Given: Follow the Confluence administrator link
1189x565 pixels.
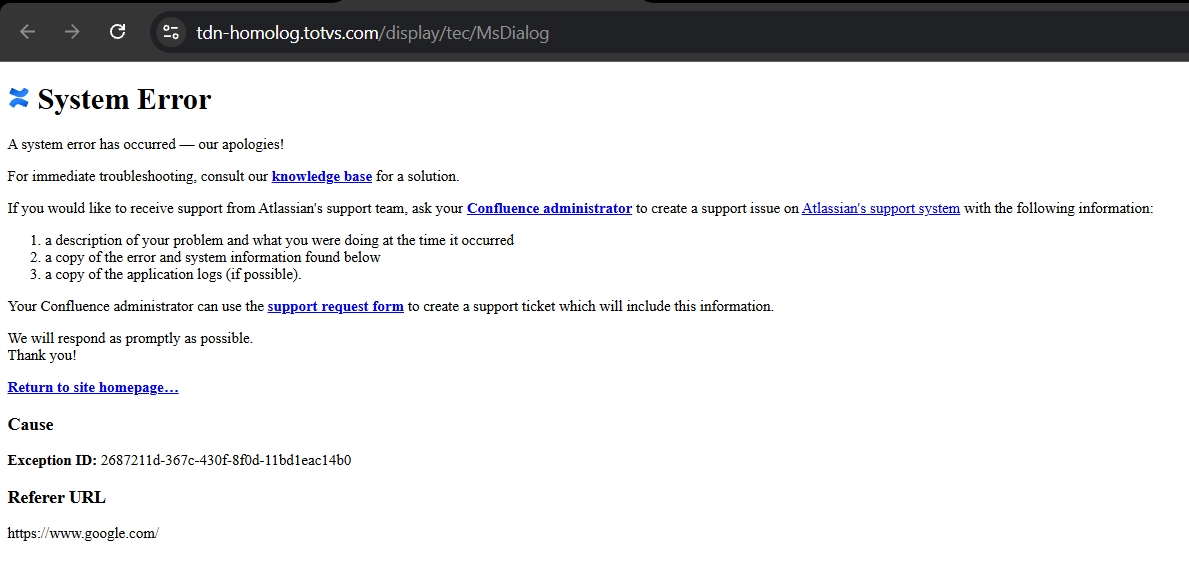Looking at the screenshot, I should (x=549, y=209).
